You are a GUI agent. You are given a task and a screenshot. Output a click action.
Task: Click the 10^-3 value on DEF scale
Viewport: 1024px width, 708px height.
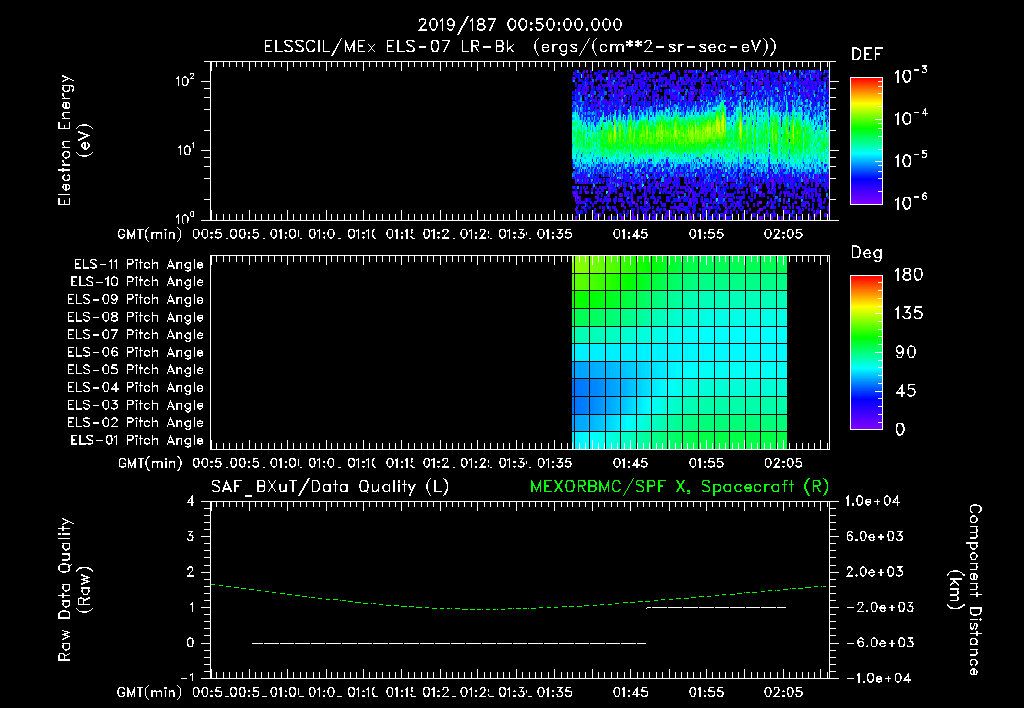[x=910, y=76]
